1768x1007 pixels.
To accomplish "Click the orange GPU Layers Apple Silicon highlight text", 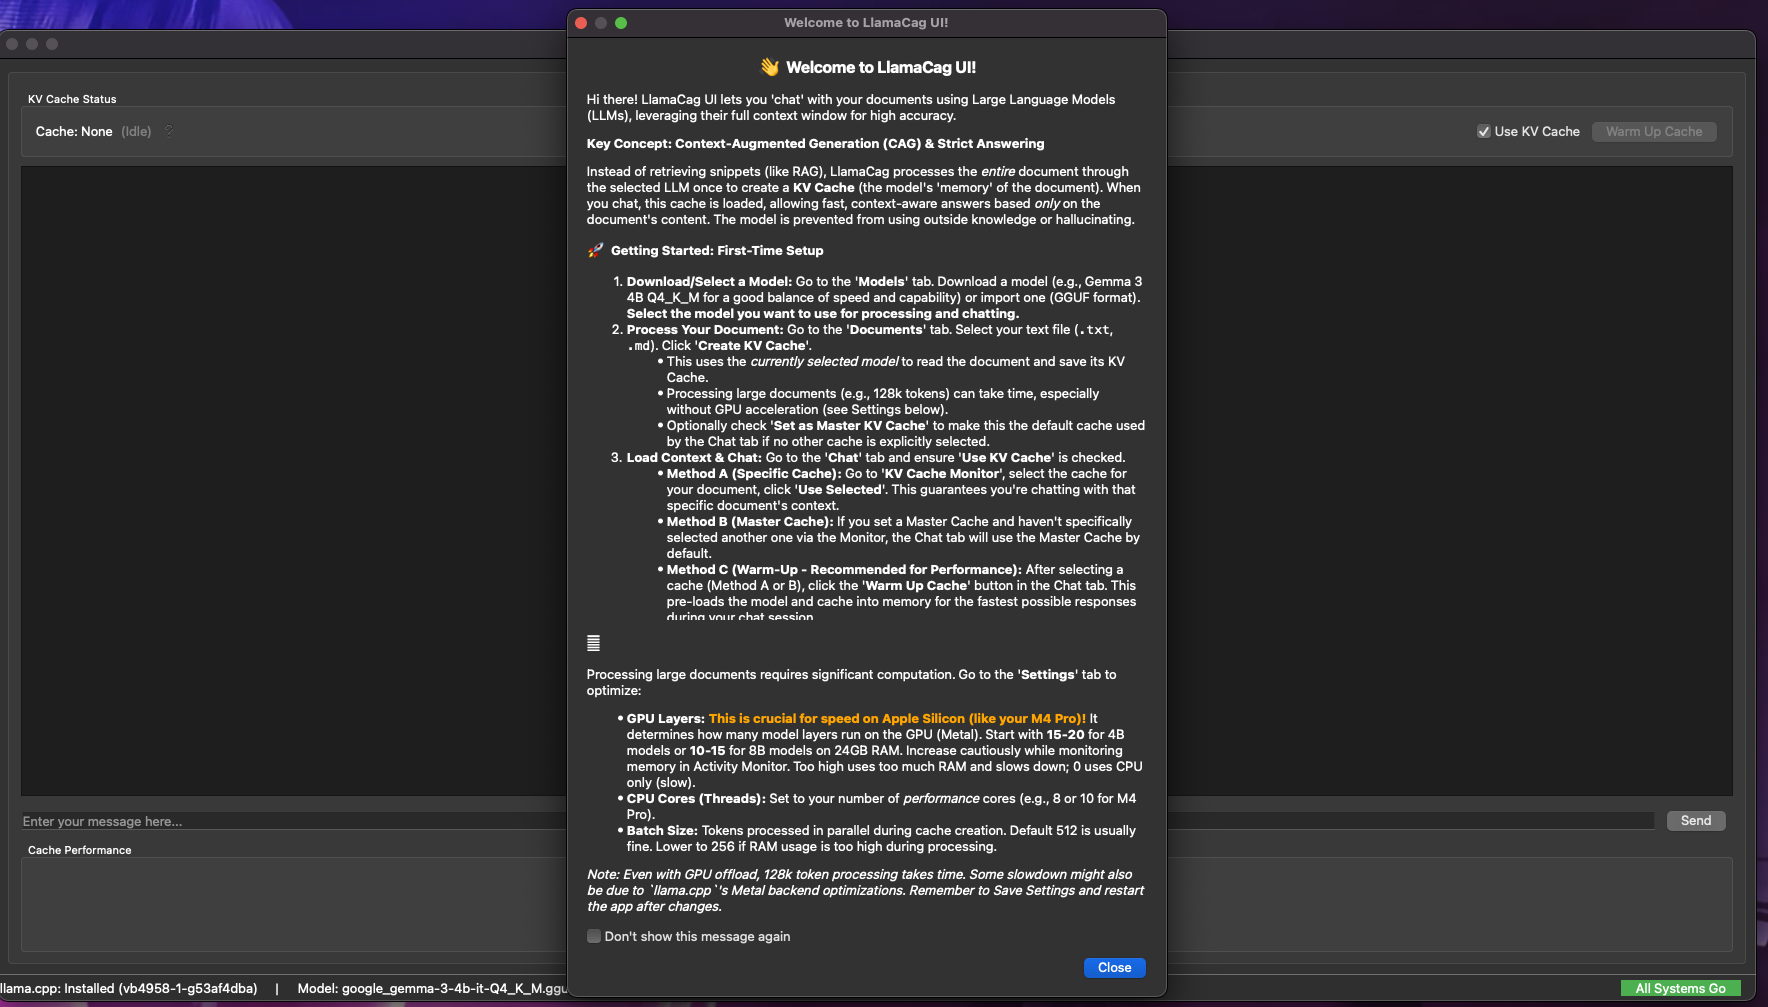I will [897, 718].
